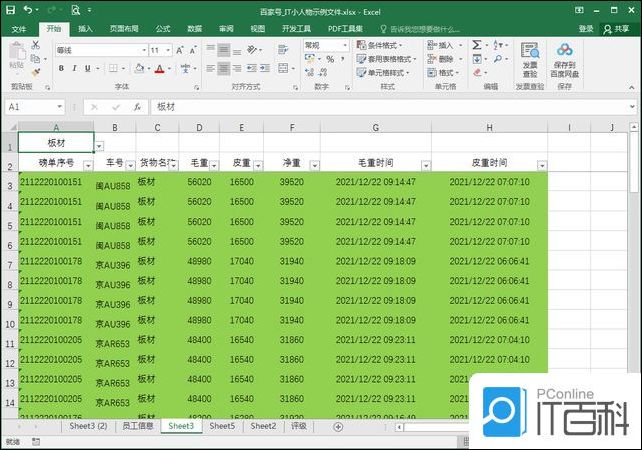The width and height of the screenshot is (642, 450).
Task: Open the filter dropdown for 车号 column
Action: [x=130, y=165]
